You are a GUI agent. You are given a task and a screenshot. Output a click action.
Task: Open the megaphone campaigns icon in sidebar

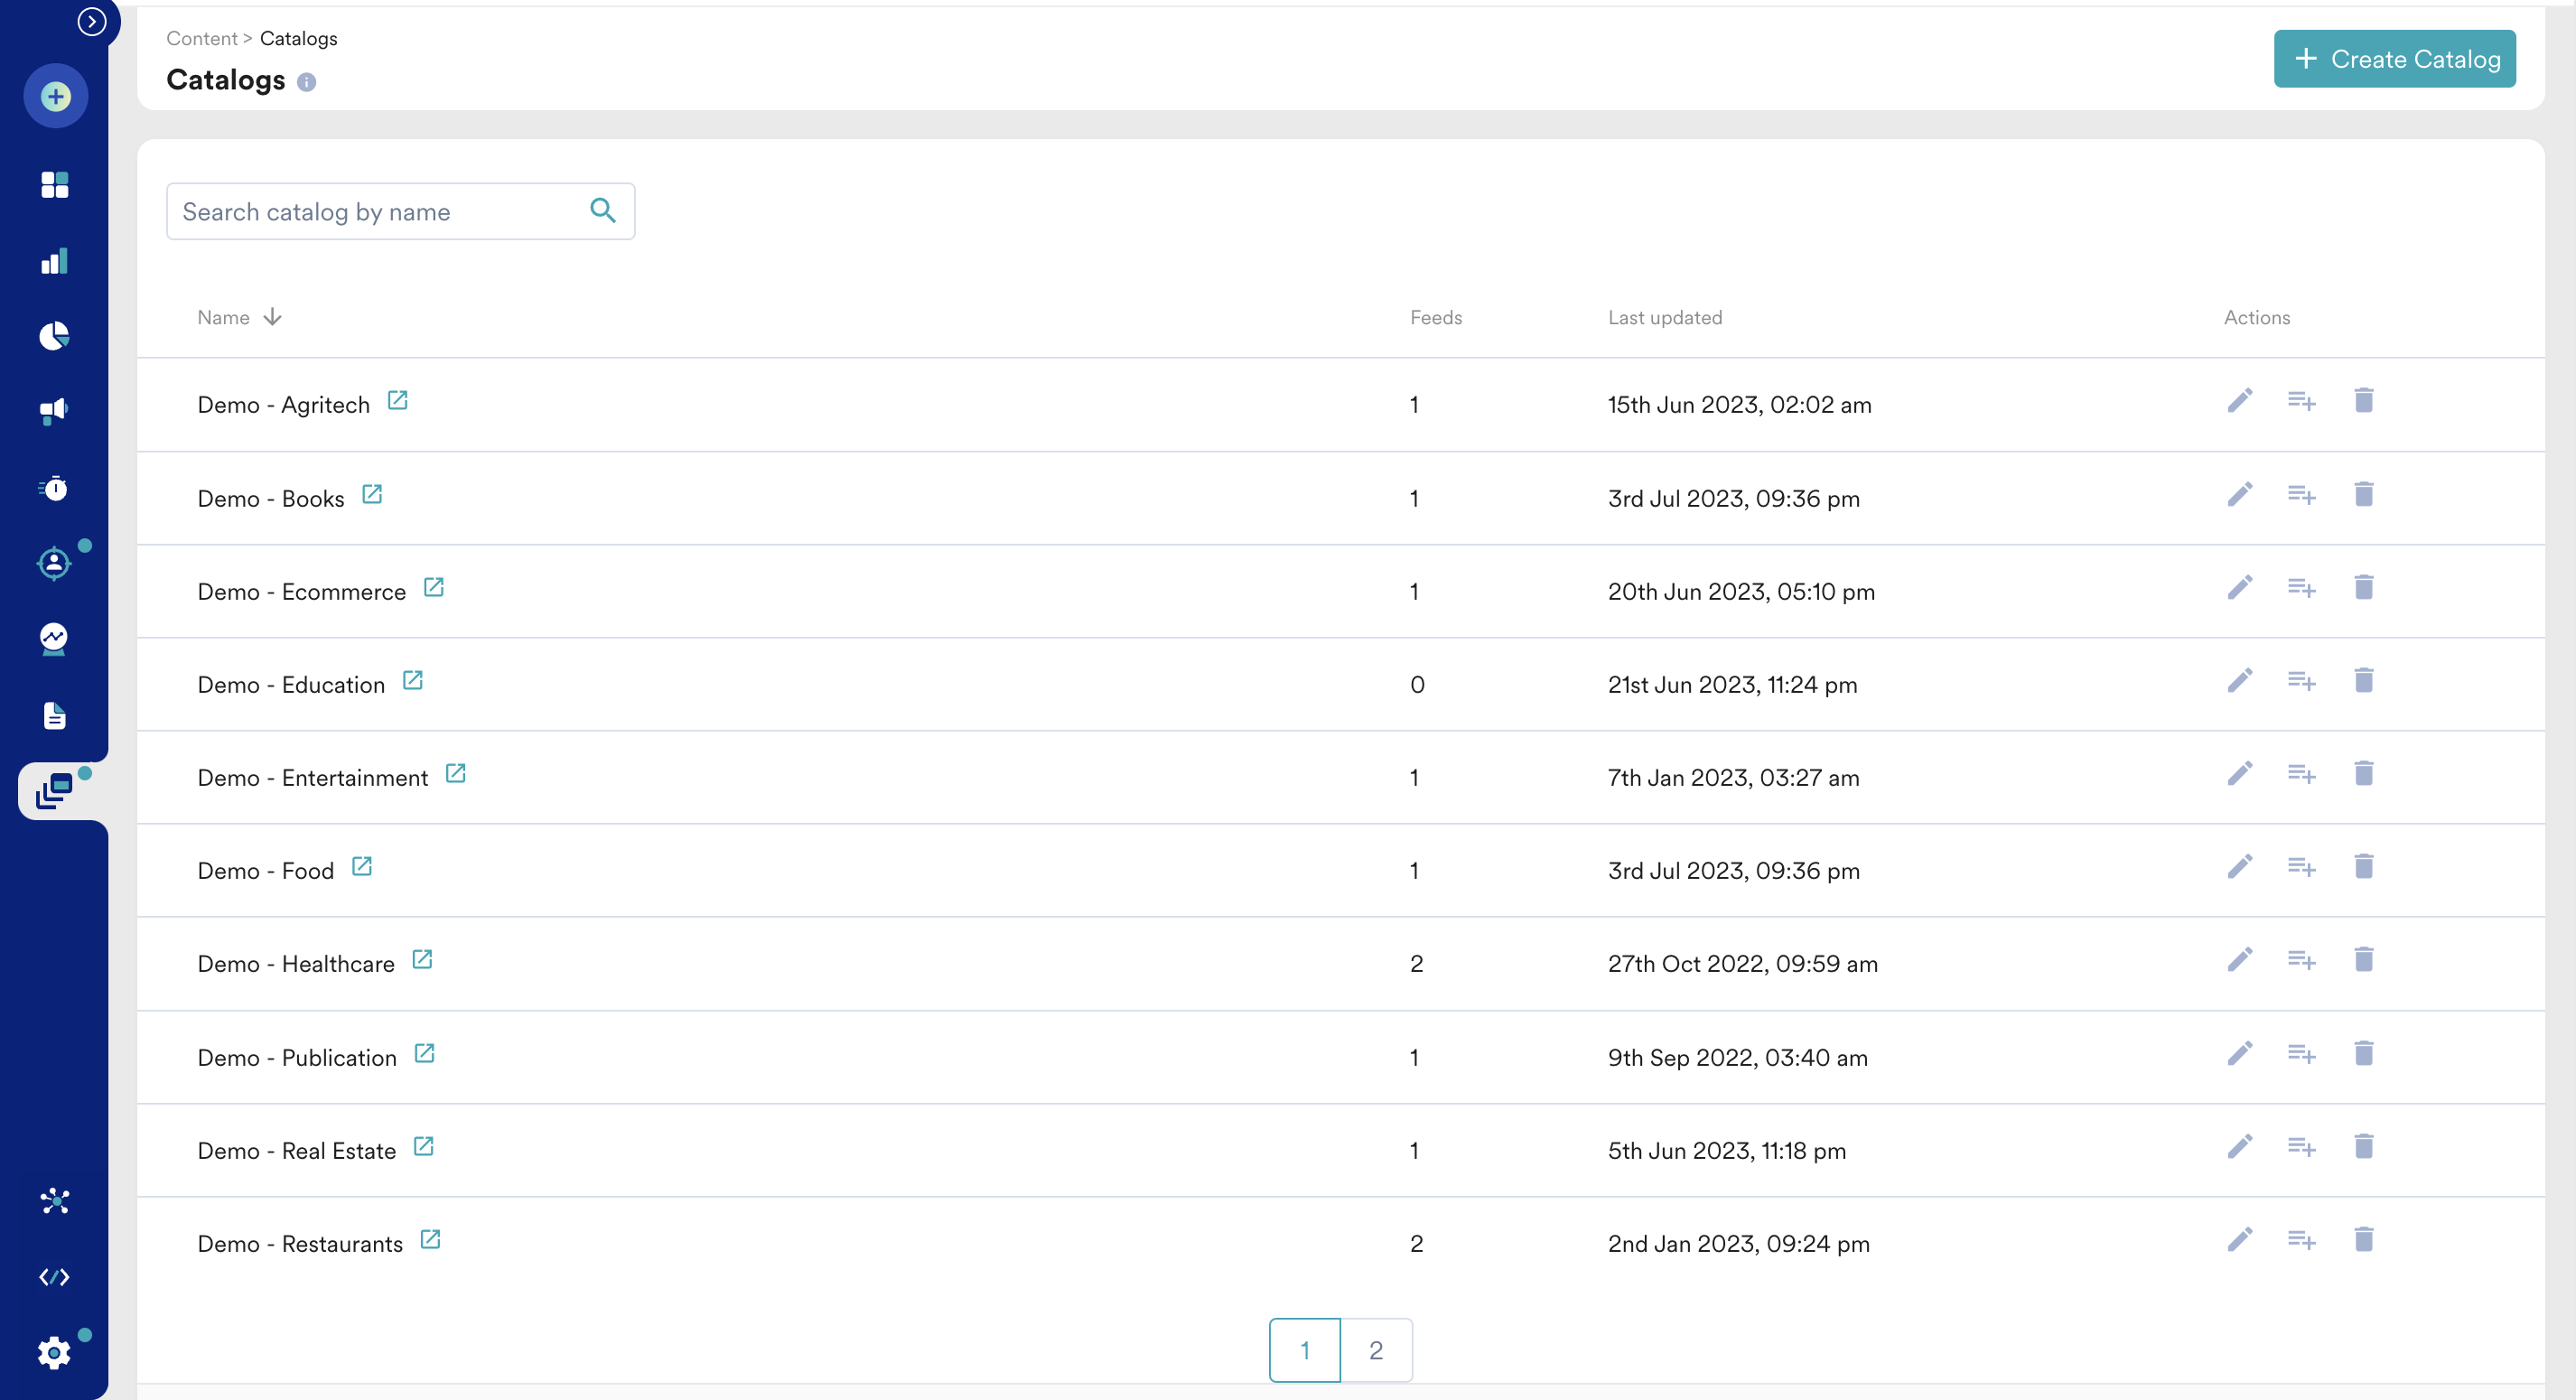point(54,411)
